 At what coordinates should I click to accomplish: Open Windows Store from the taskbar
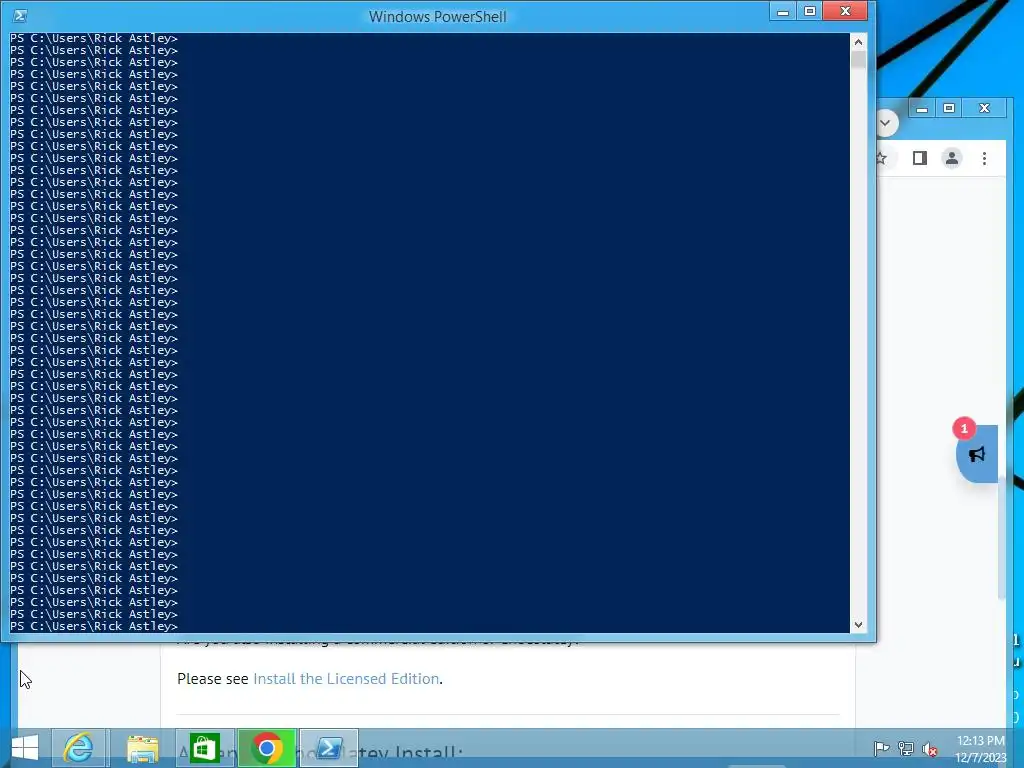pyautogui.click(x=204, y=748)
